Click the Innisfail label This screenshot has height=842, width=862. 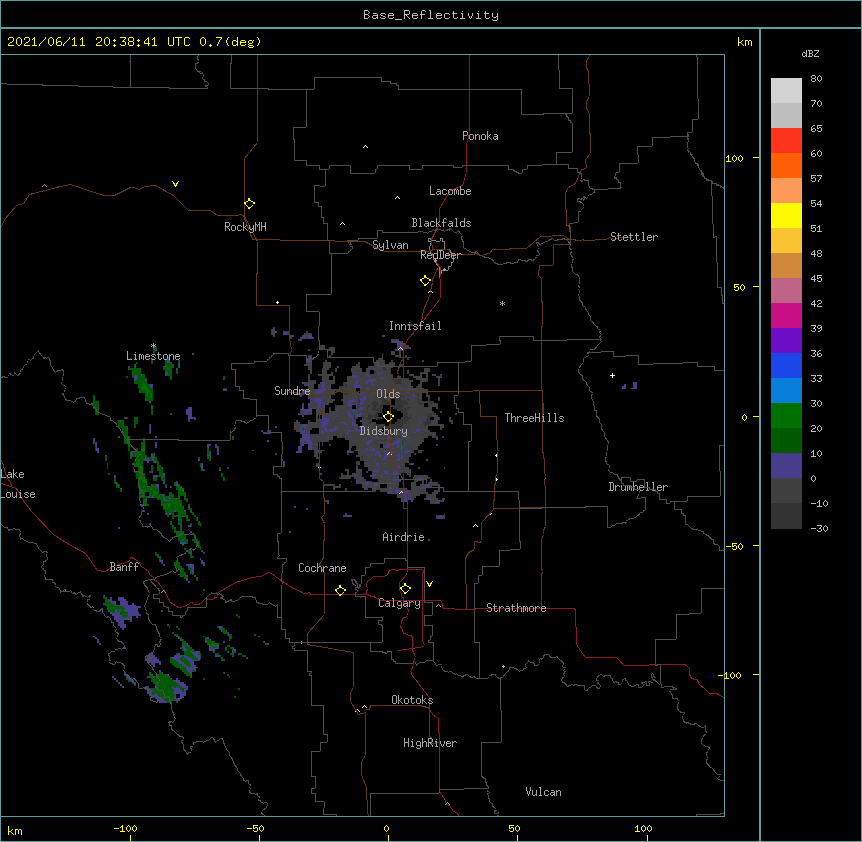coord(415,326)
